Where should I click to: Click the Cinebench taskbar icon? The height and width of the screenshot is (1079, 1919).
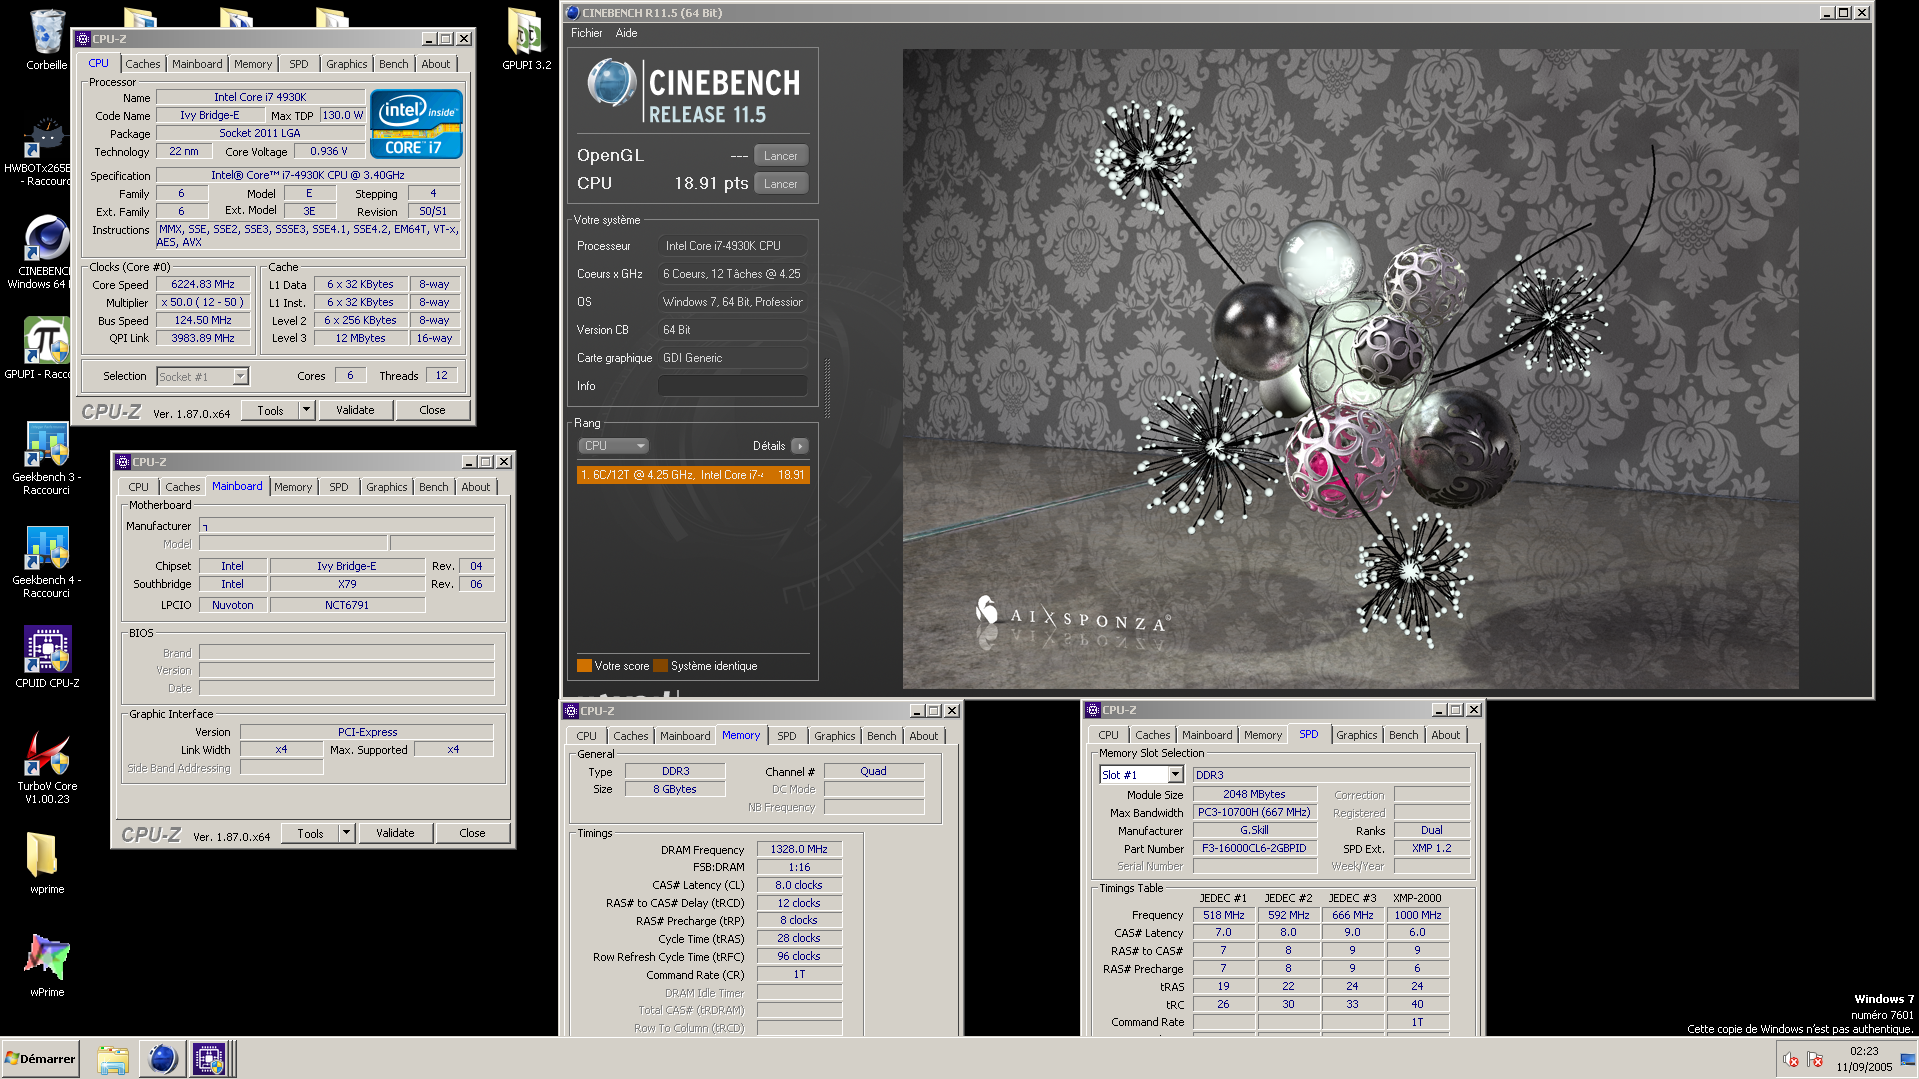(161, 1059)
